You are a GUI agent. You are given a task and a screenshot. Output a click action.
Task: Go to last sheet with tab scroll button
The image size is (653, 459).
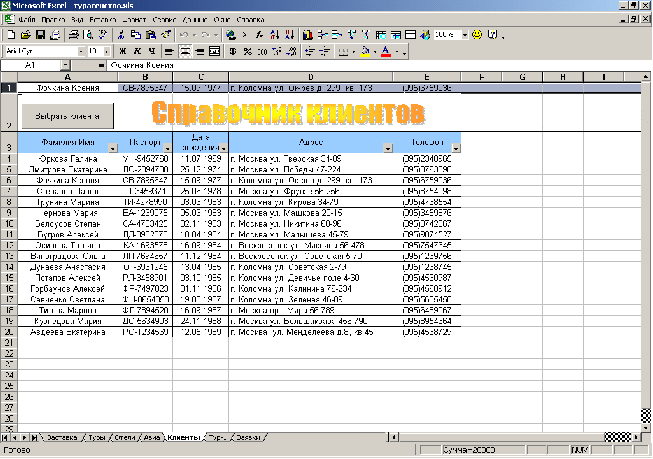pos(35,437)
